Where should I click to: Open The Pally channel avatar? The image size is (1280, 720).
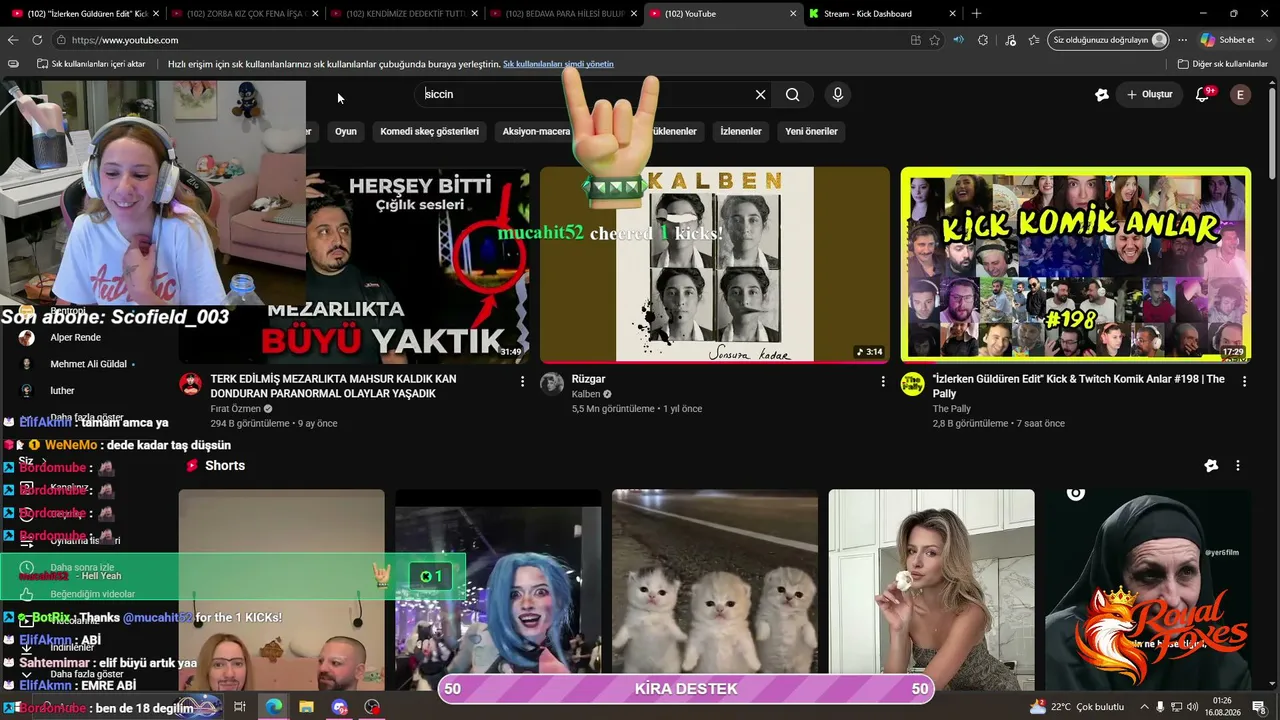912,384
